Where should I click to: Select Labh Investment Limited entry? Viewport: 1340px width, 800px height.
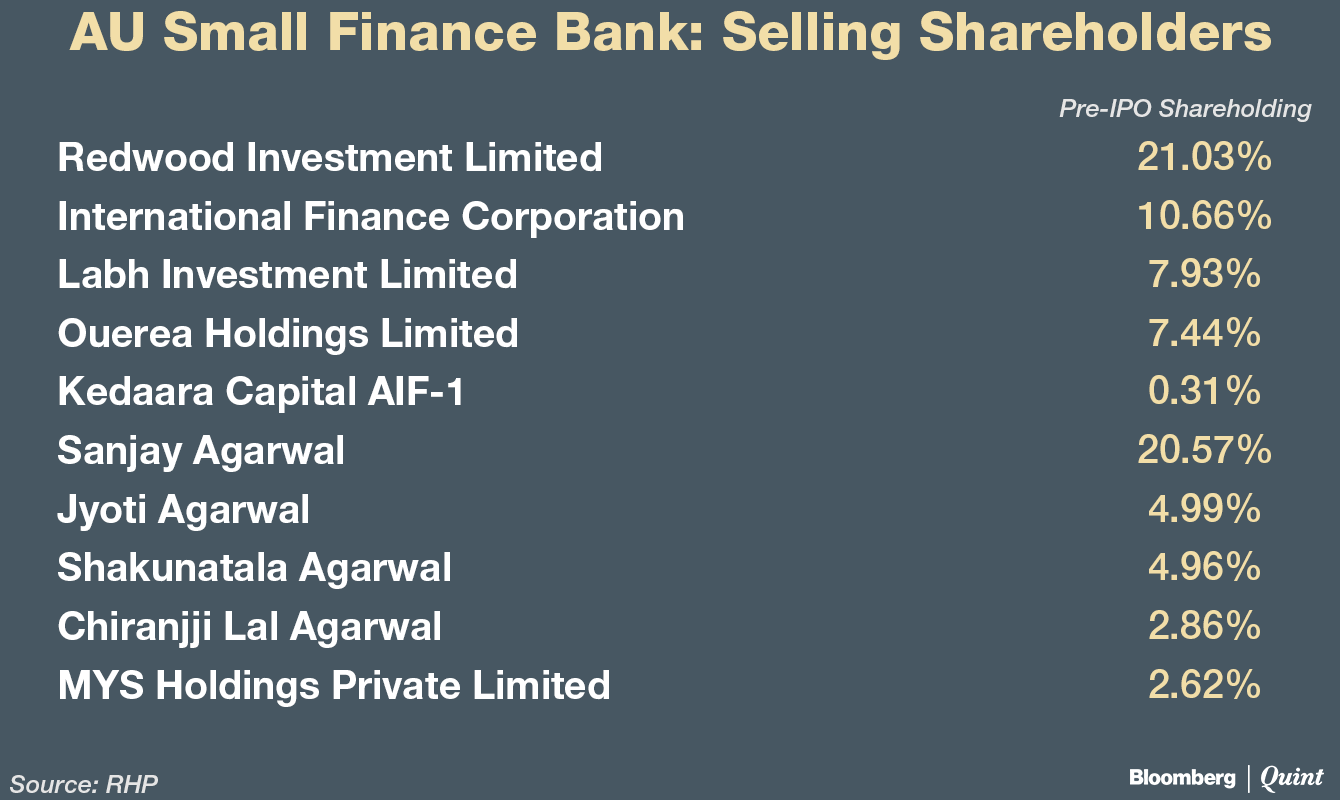[287, 274]
